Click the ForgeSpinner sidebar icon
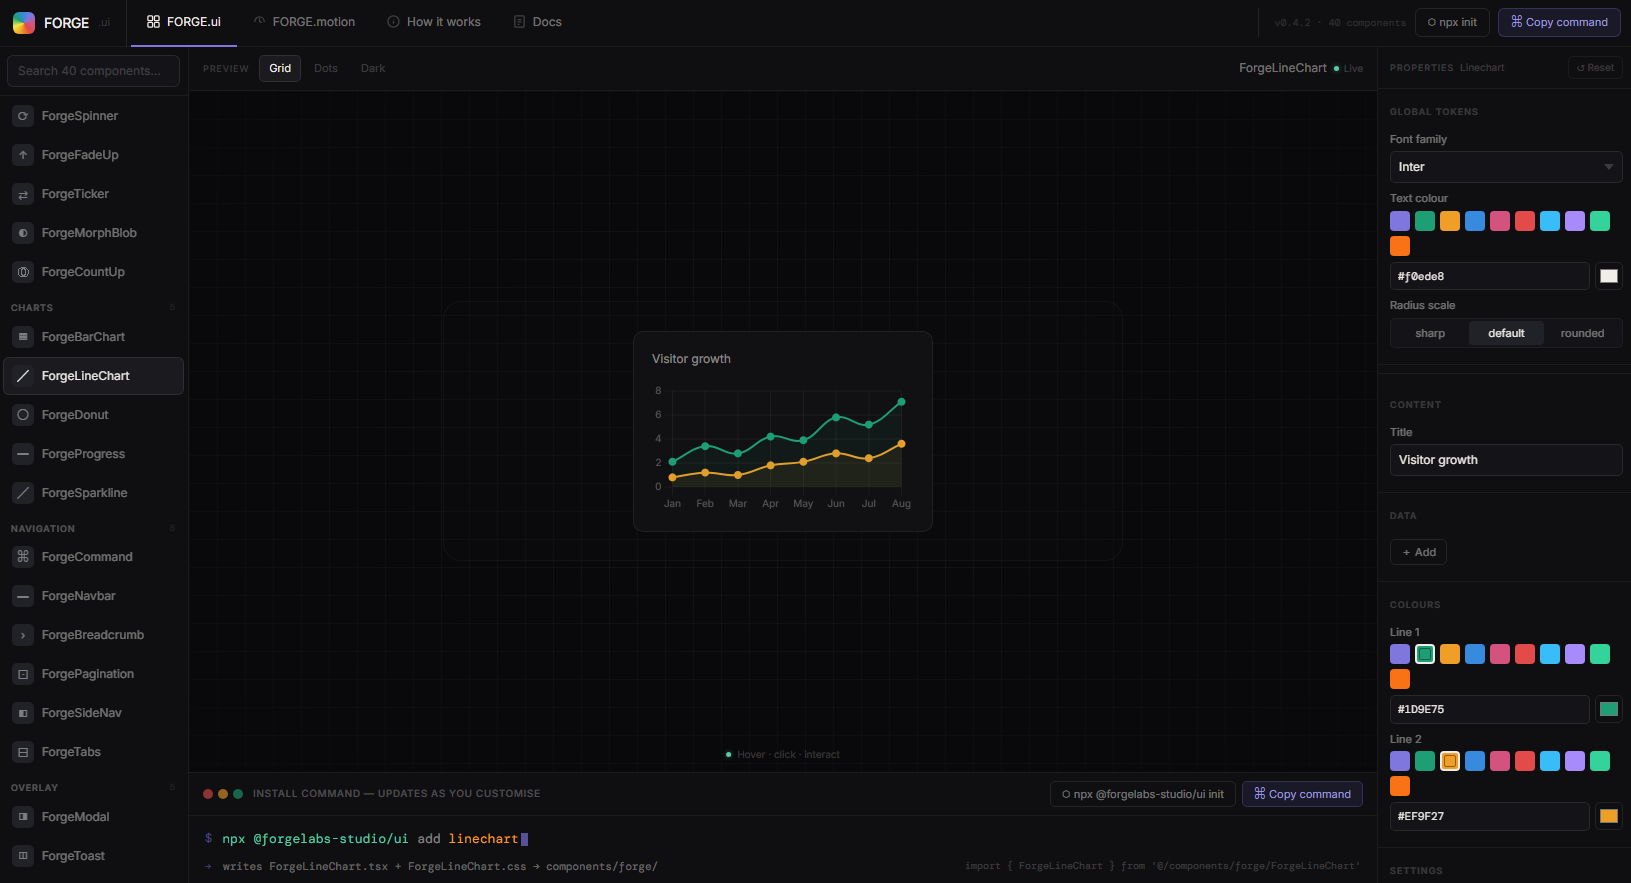1631x883 pixels. coord(23,116)
